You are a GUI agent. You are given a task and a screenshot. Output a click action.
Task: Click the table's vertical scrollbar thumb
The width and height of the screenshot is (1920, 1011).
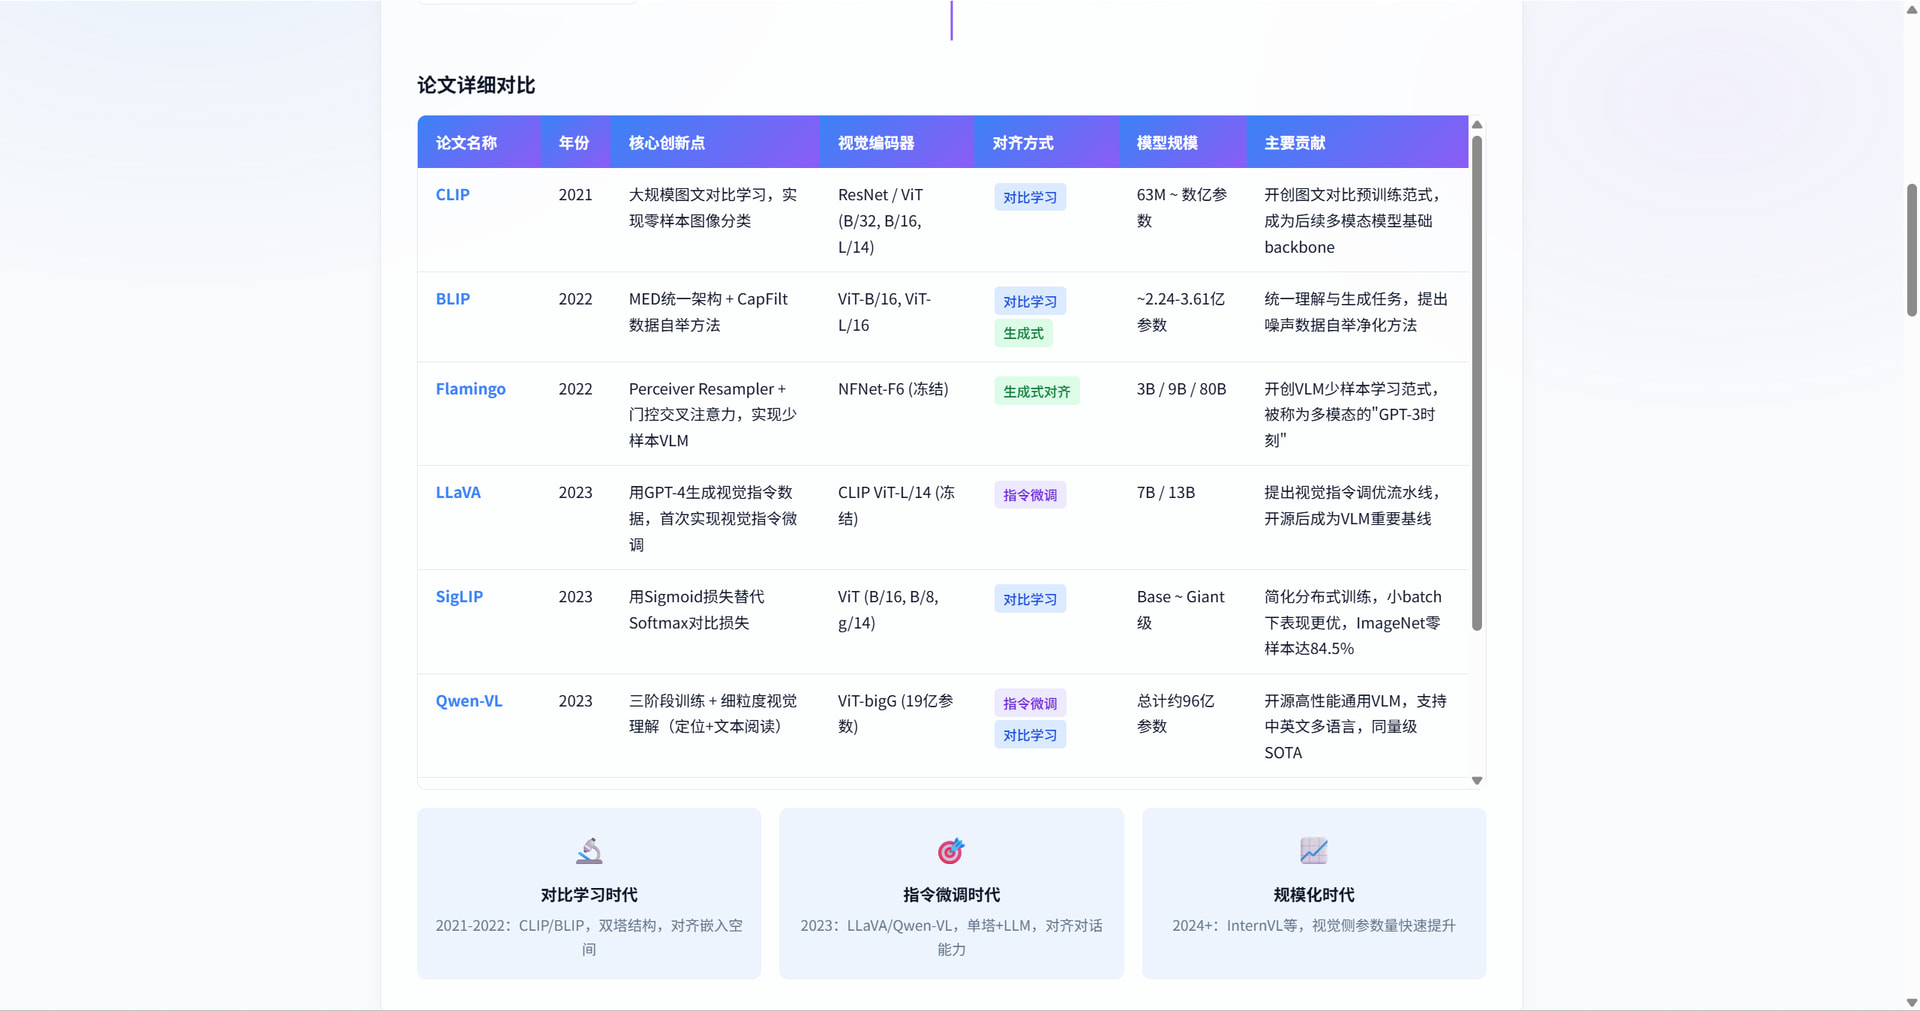tap(1477, 383)
